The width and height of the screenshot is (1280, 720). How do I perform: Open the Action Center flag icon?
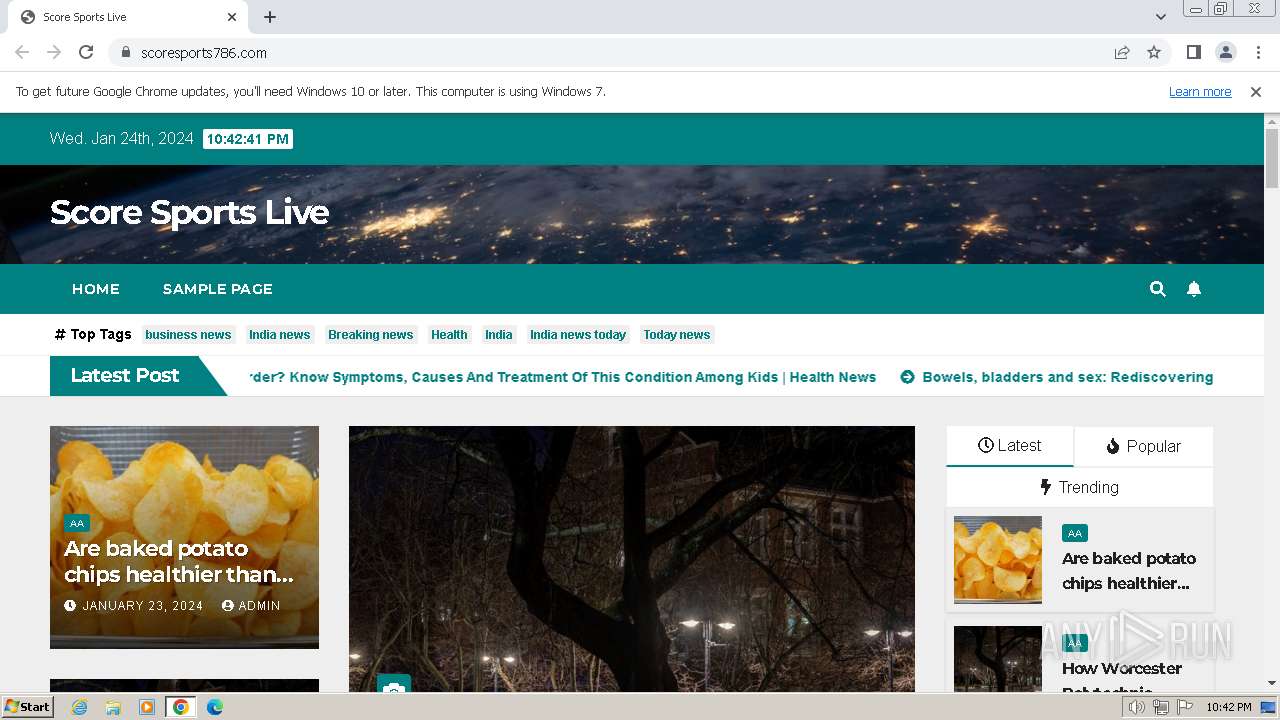click(x=1185, y=707)
